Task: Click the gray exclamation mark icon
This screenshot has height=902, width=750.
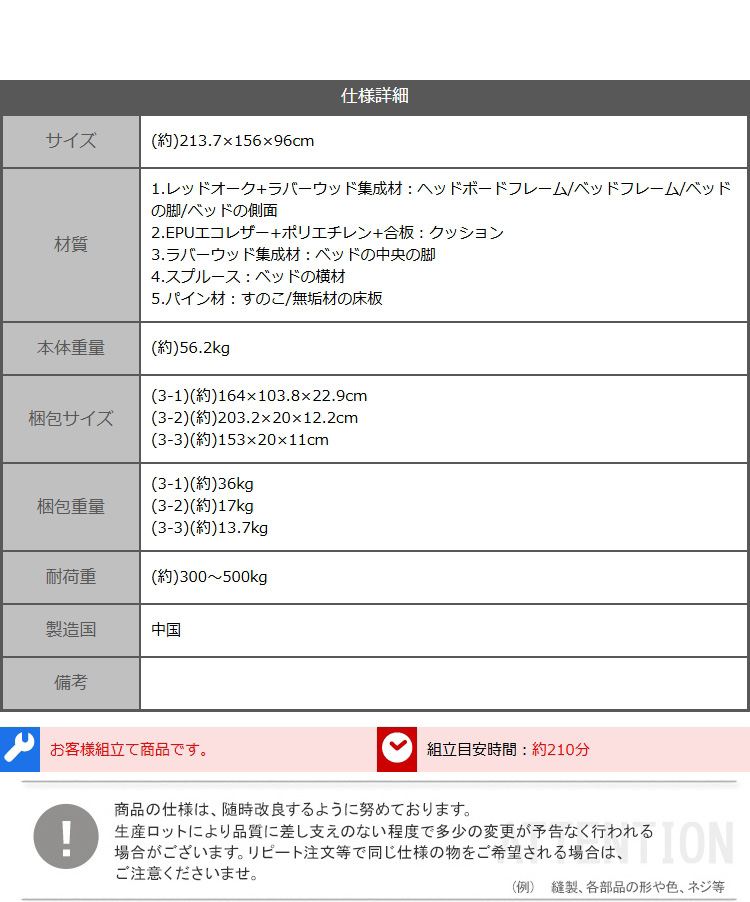Action: [66, 836]
